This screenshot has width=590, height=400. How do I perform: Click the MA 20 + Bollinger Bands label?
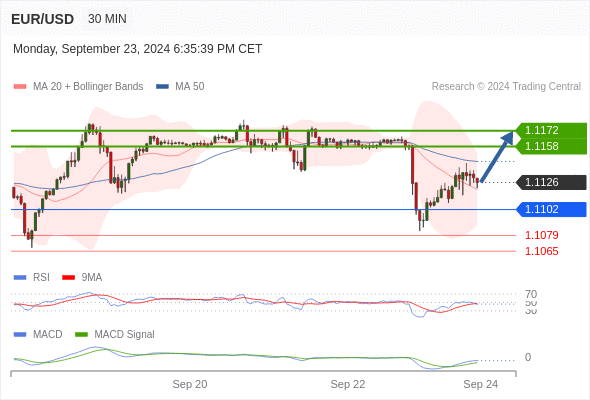coord(88,87)
